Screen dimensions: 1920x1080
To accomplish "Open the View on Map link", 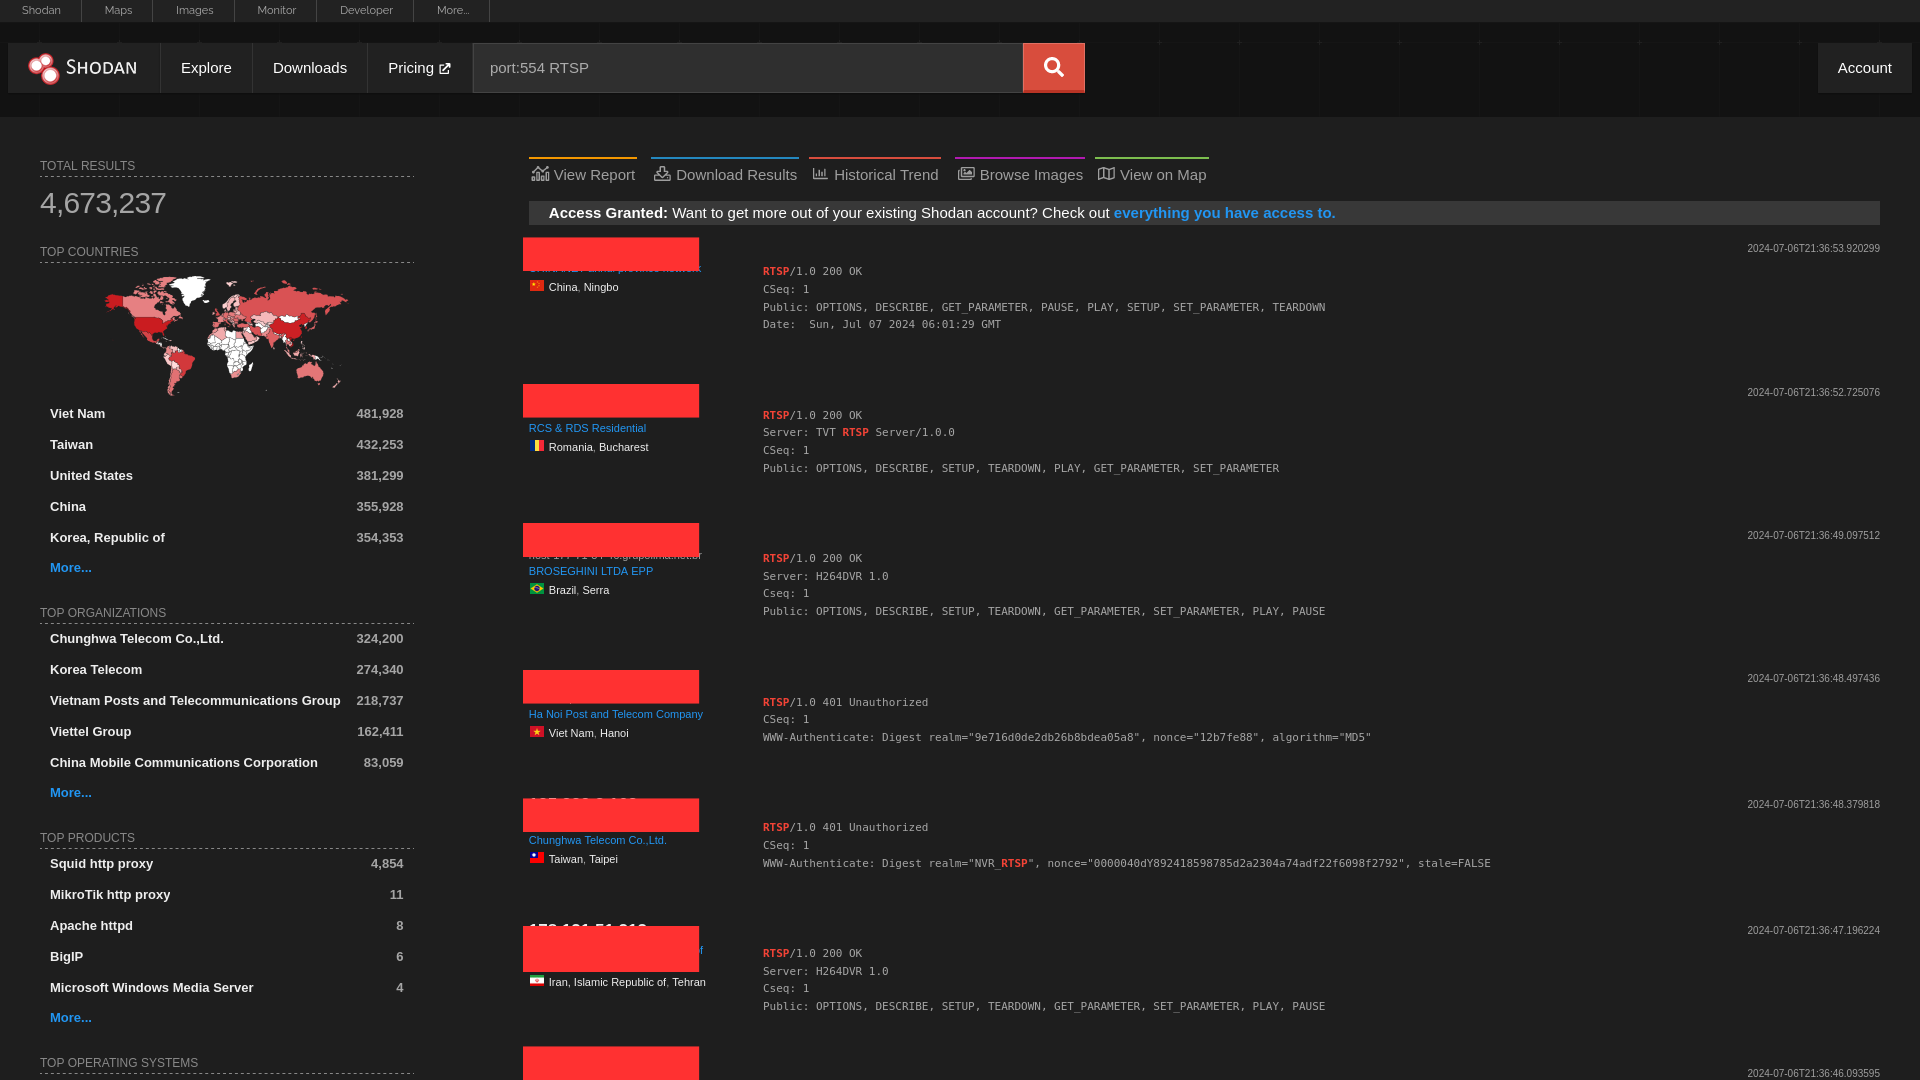I will pyautogui.click(x=1152, y=173).
